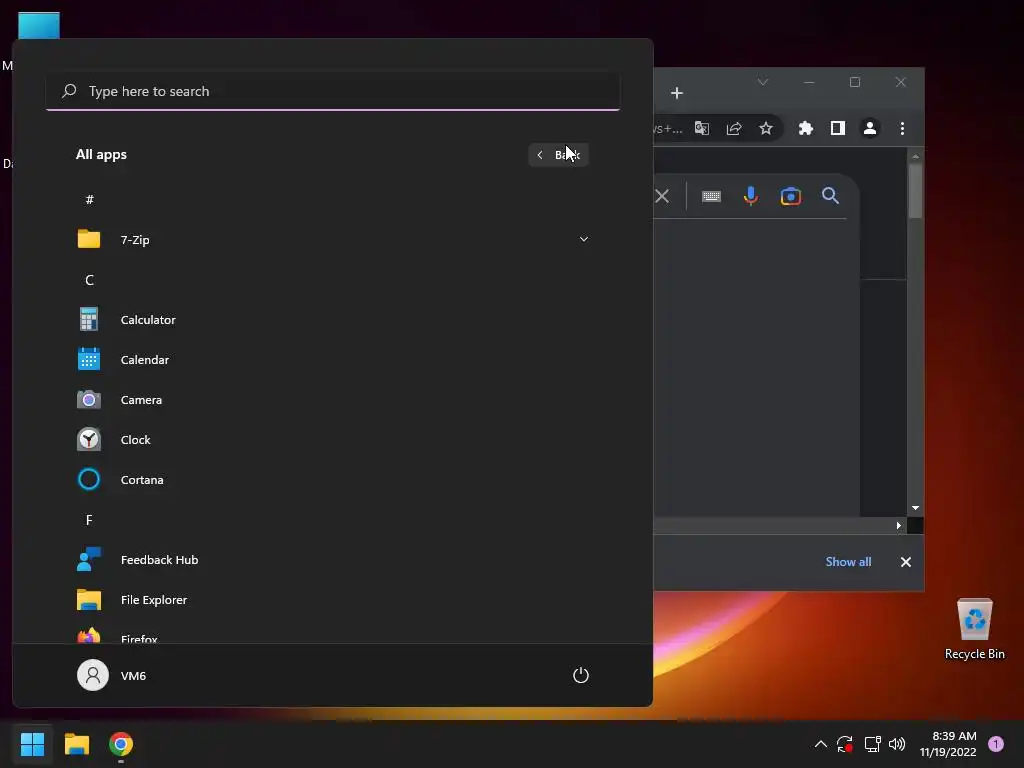The height and width of the screenshot is (768, 1024).
Task: Expand the 7-Zip folder chevron
Action: [584, 240]
